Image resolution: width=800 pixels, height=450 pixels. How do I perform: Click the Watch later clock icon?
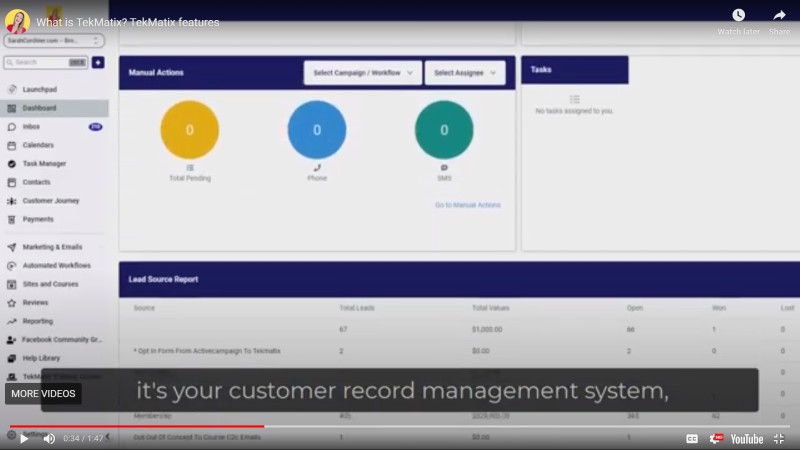click(738, 15)
